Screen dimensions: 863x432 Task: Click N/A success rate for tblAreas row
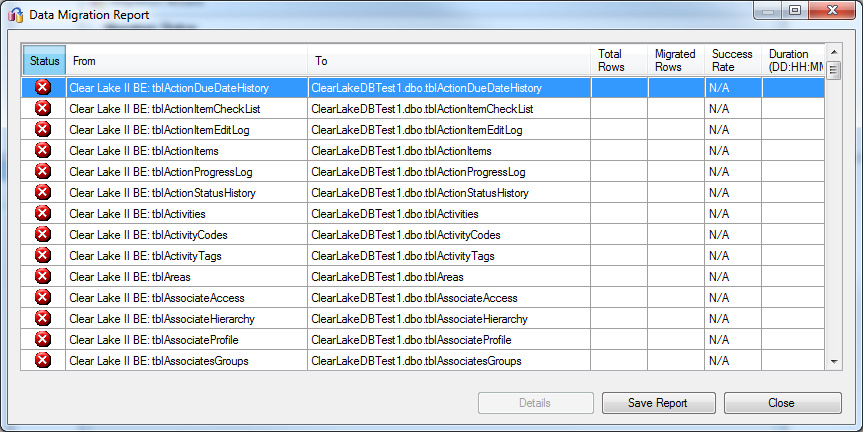[x=733, y=276]
